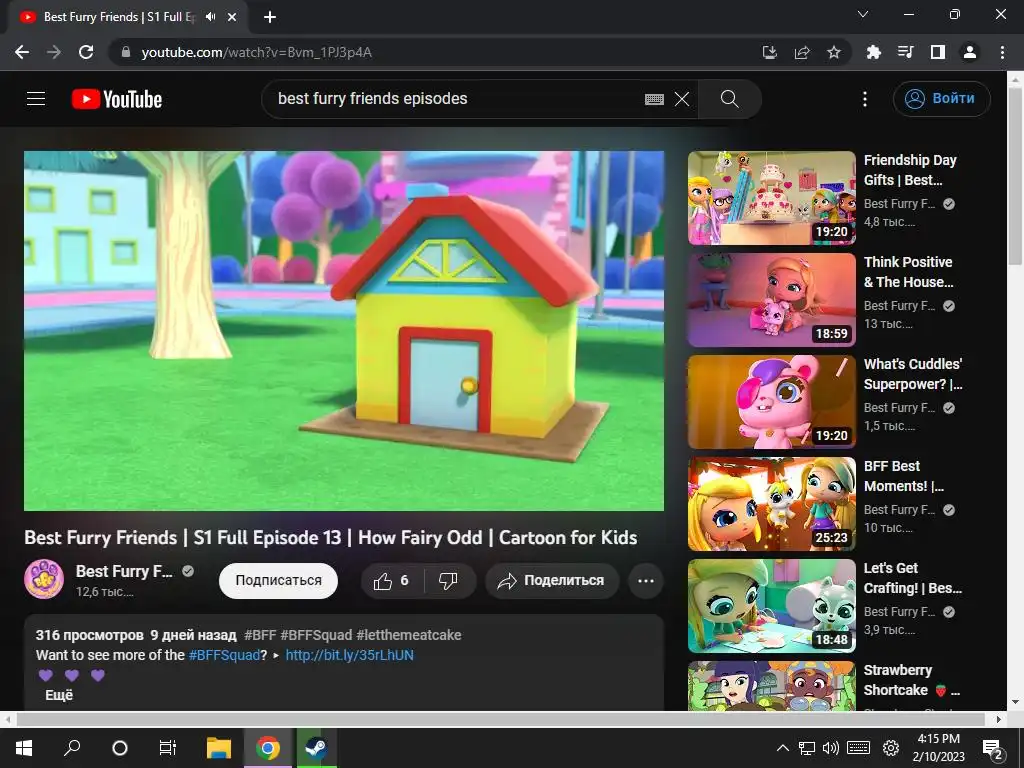Click the Поделиться share button
Image resolution: width=1024 pixels, height=768 pixels.
(x=552, y=581)
